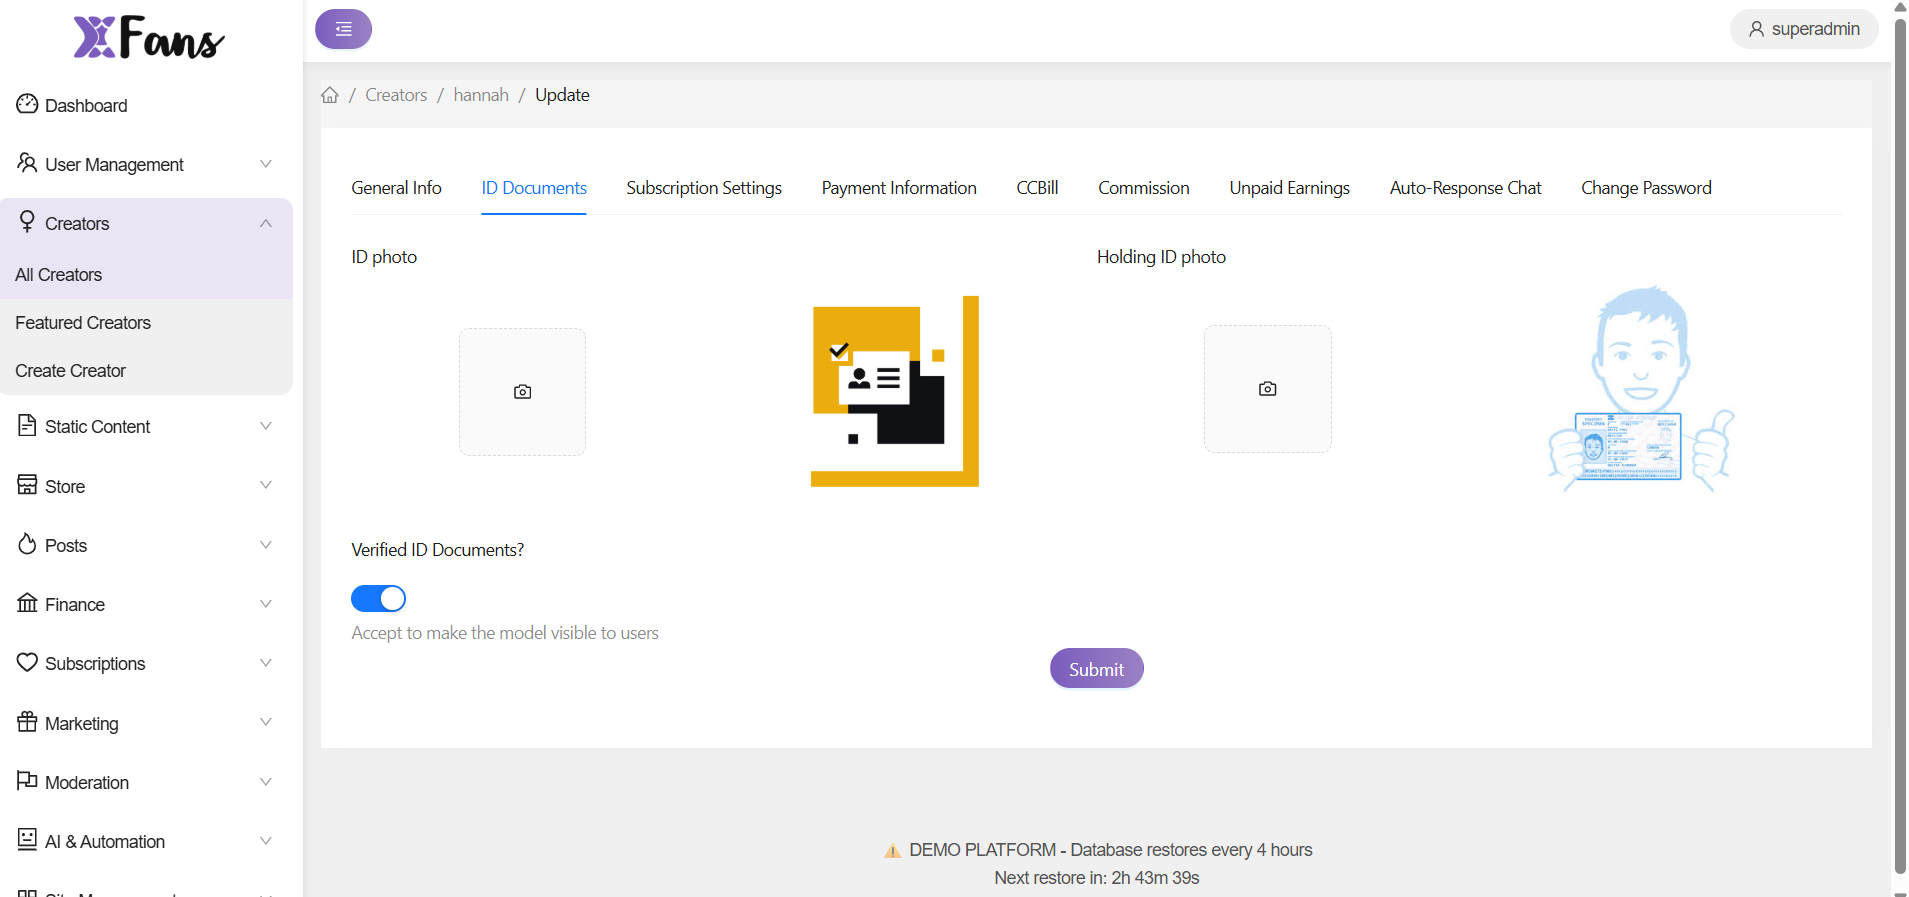
Task: Click the Store shop icon
Action: click(x=27, y=485)
